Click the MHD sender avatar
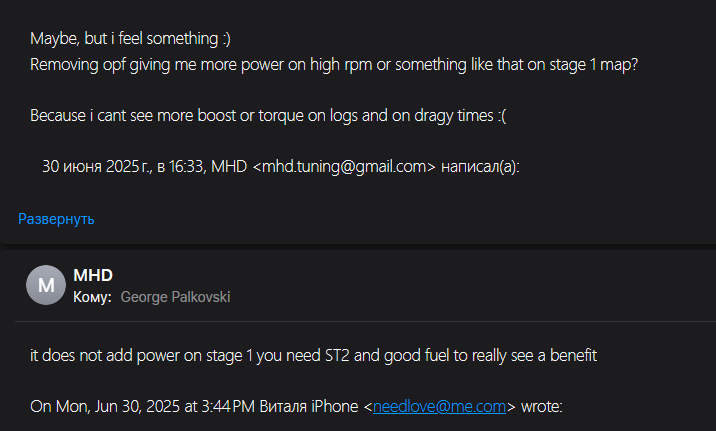The image size is (716, 431). pos(46,285)
